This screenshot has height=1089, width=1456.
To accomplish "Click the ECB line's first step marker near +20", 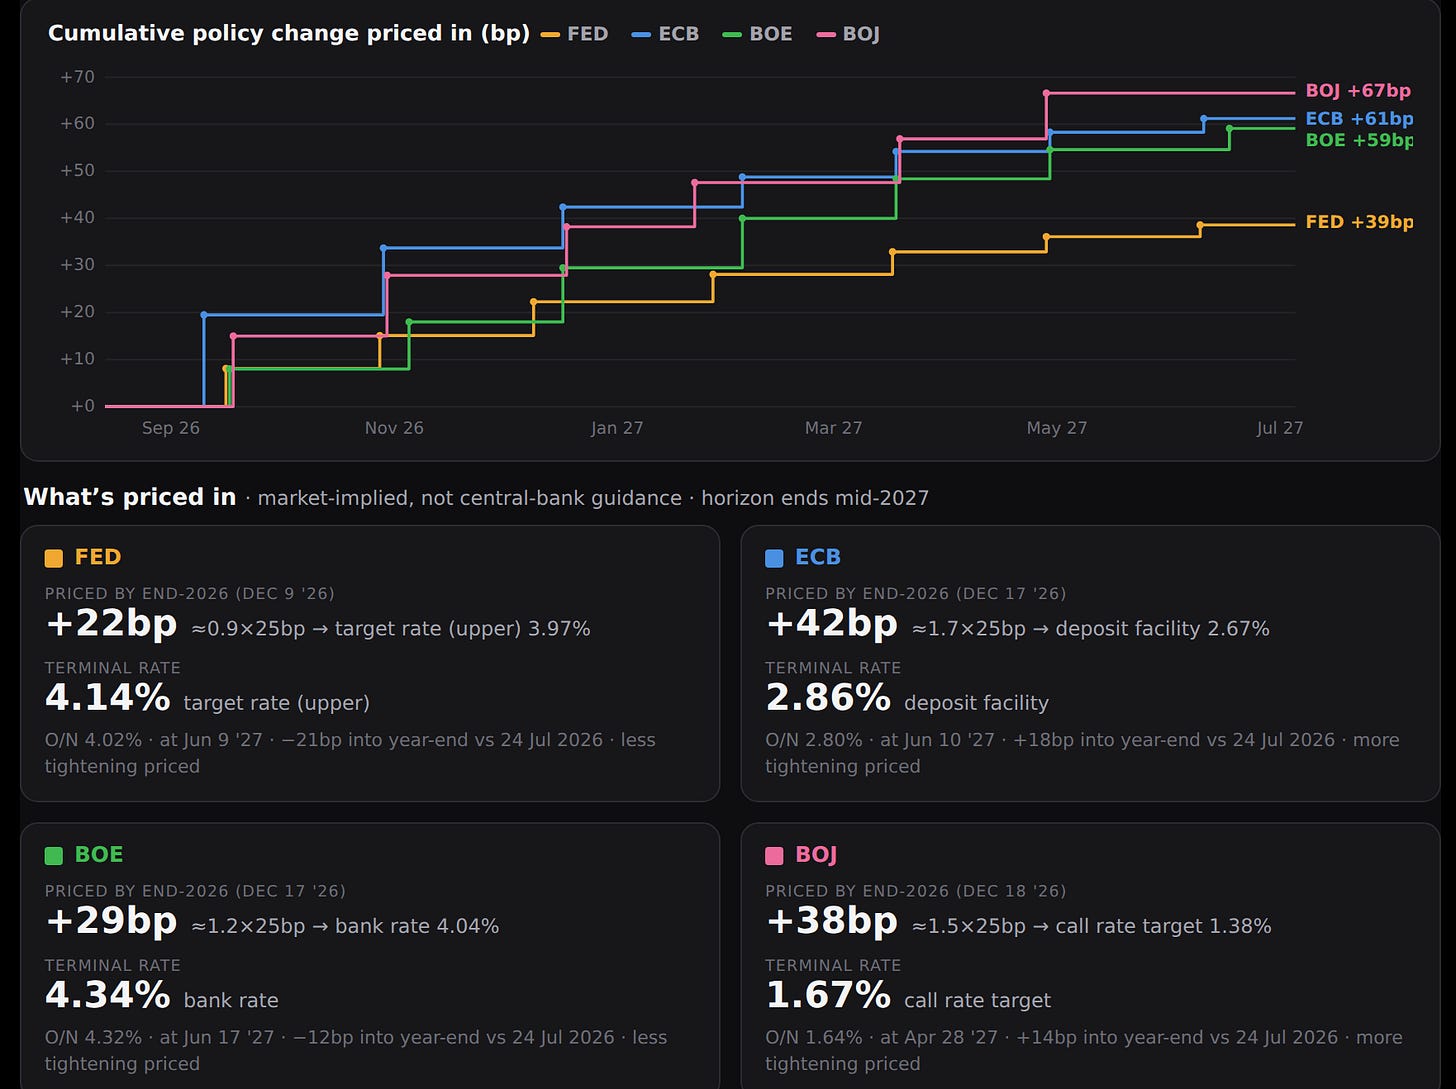I will [x=204, y=315].
